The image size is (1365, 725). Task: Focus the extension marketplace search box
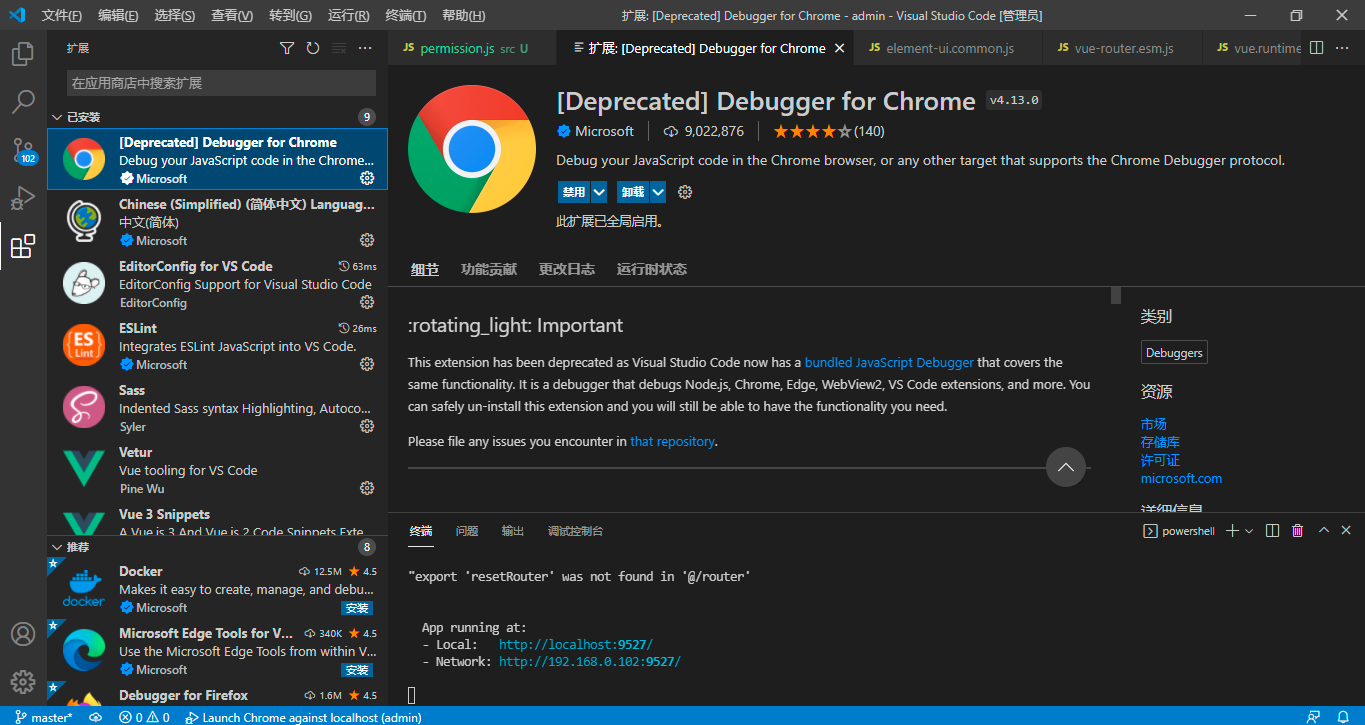221,83
